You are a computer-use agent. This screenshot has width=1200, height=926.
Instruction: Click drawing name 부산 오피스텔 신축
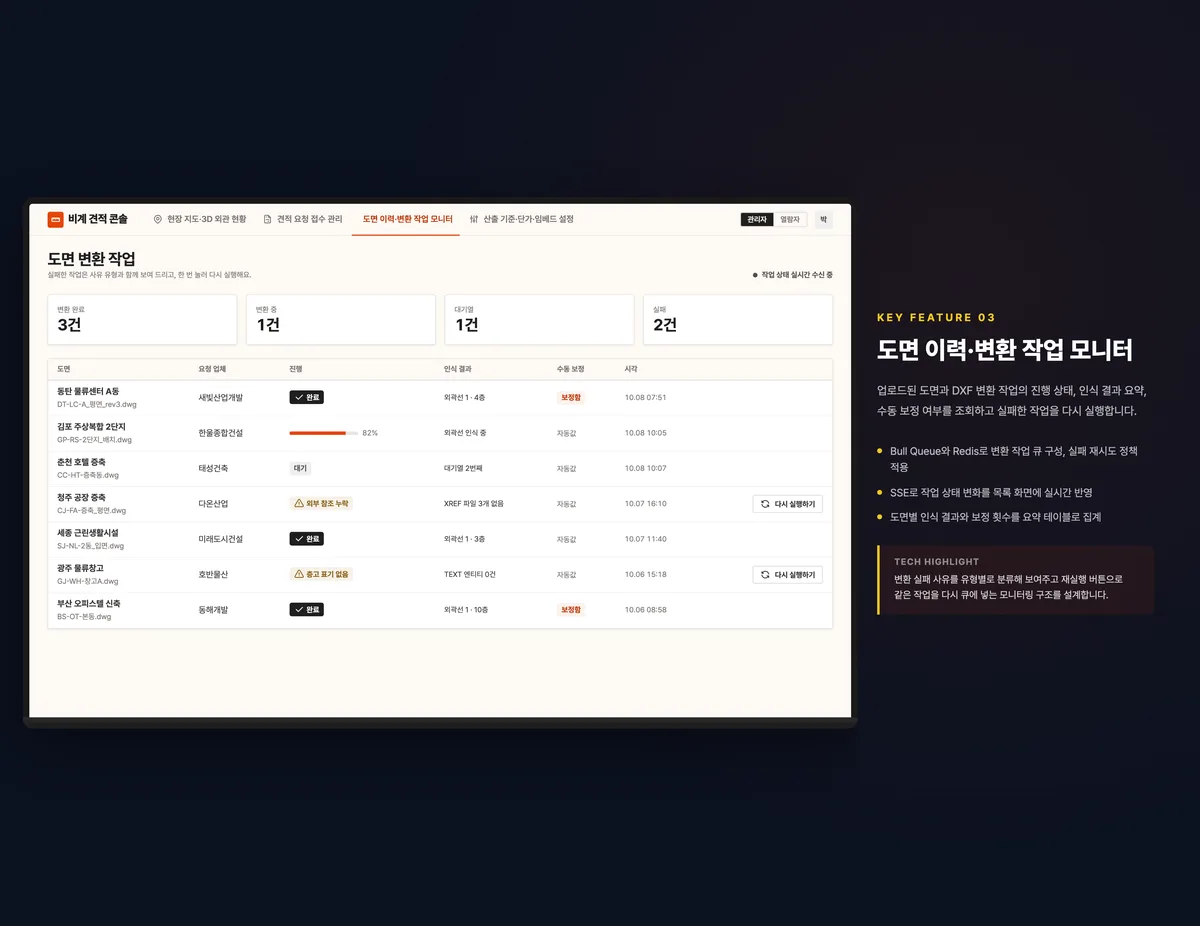pos(89,604)
